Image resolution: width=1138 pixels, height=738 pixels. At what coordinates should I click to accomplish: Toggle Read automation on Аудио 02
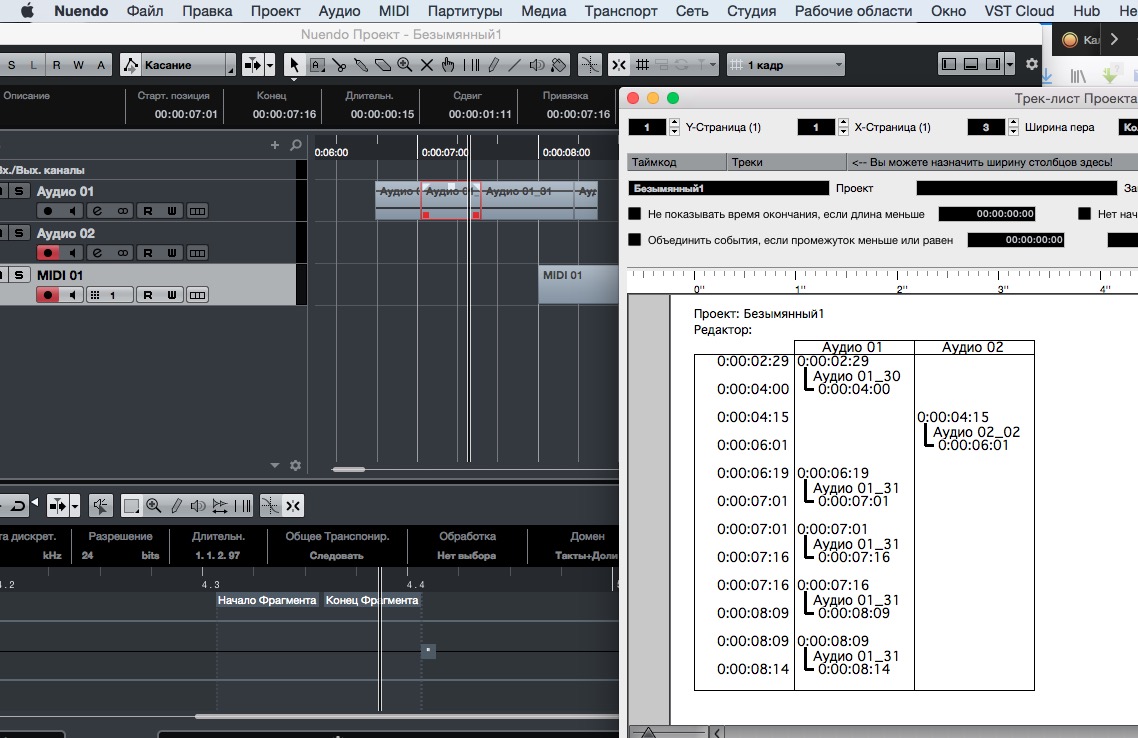coord(147,253)
